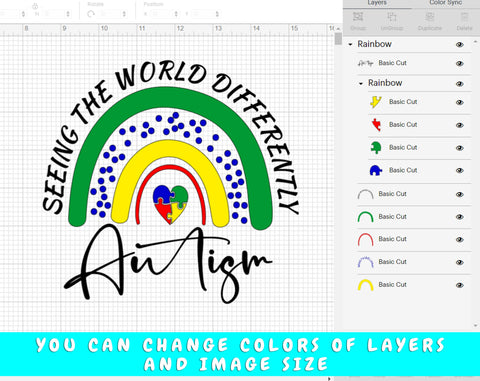The image size is (480, 381).
Task: Select the gray arc outline layer thumbnail
Action: (365, 194)
